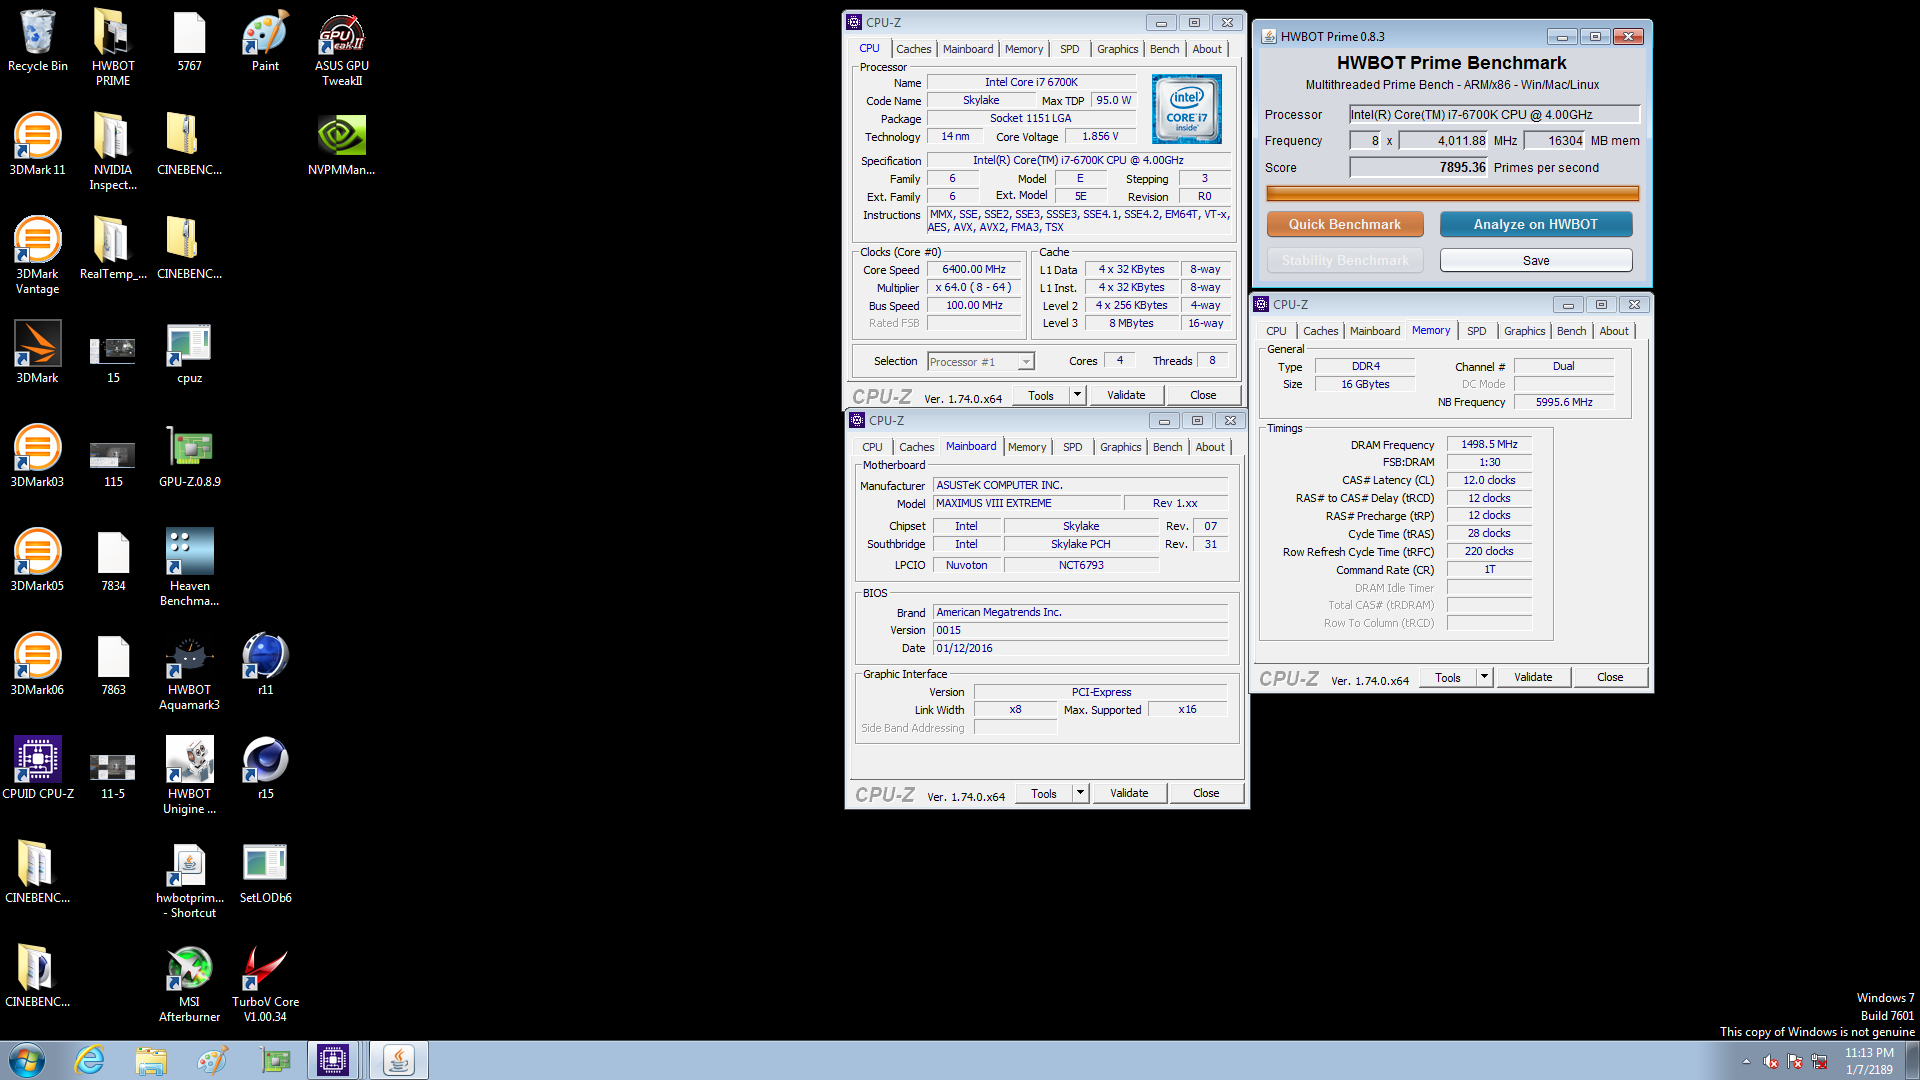Click Close button in Mainboard CPU-Z window
The height and width of the screenshot is (1080, 1920).
[1205, 794]
